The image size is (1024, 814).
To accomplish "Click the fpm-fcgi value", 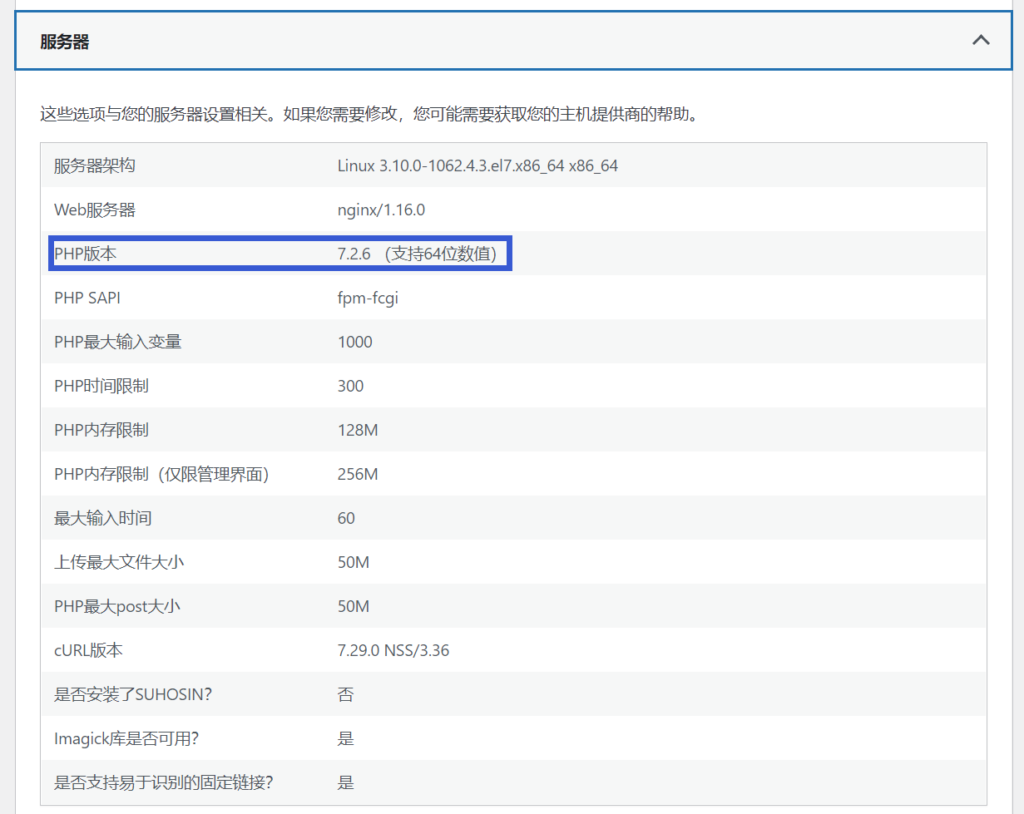I will (x=367, y=298).
